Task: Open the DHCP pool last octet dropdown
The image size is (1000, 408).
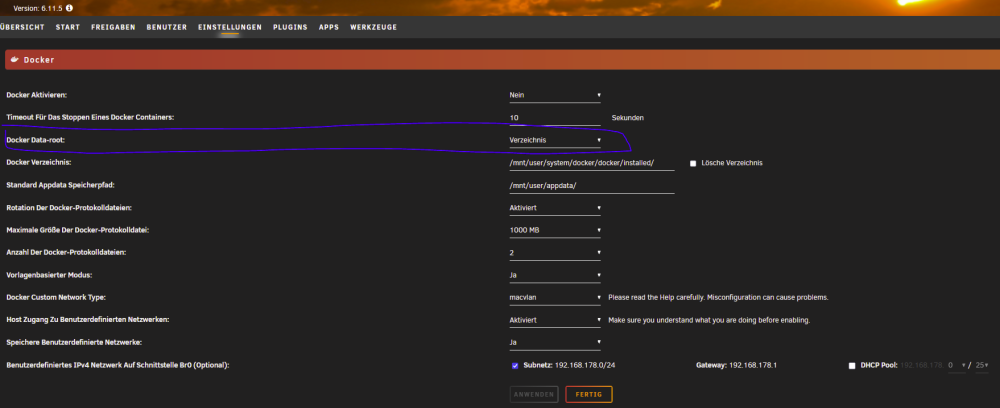Action: [957, 365]
